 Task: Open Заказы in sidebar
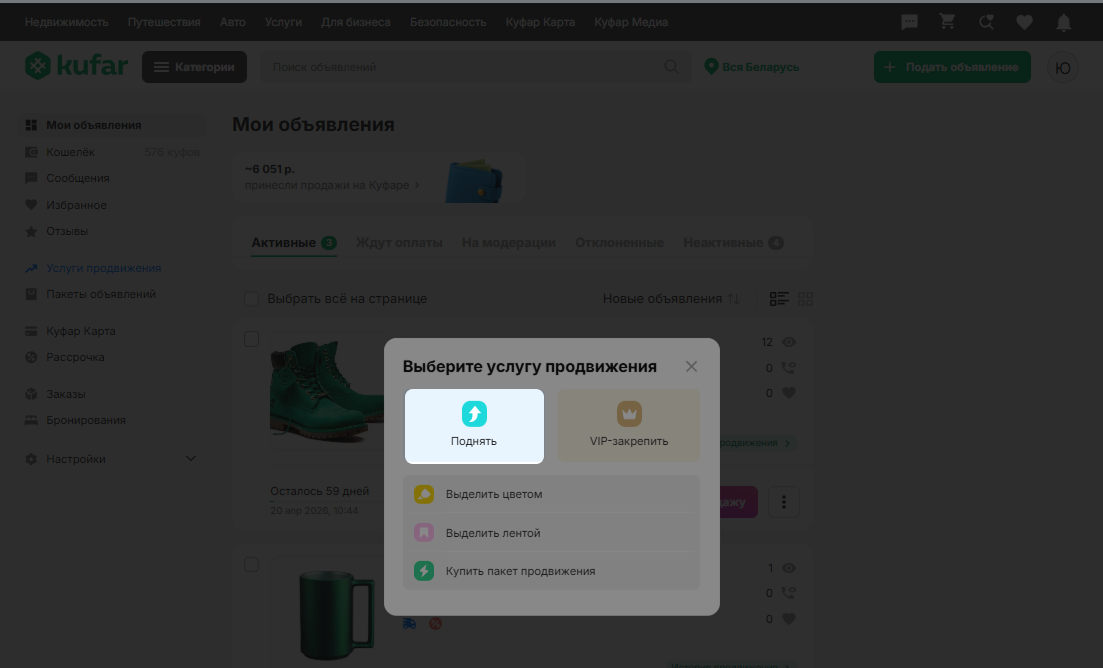pos(113,394)
